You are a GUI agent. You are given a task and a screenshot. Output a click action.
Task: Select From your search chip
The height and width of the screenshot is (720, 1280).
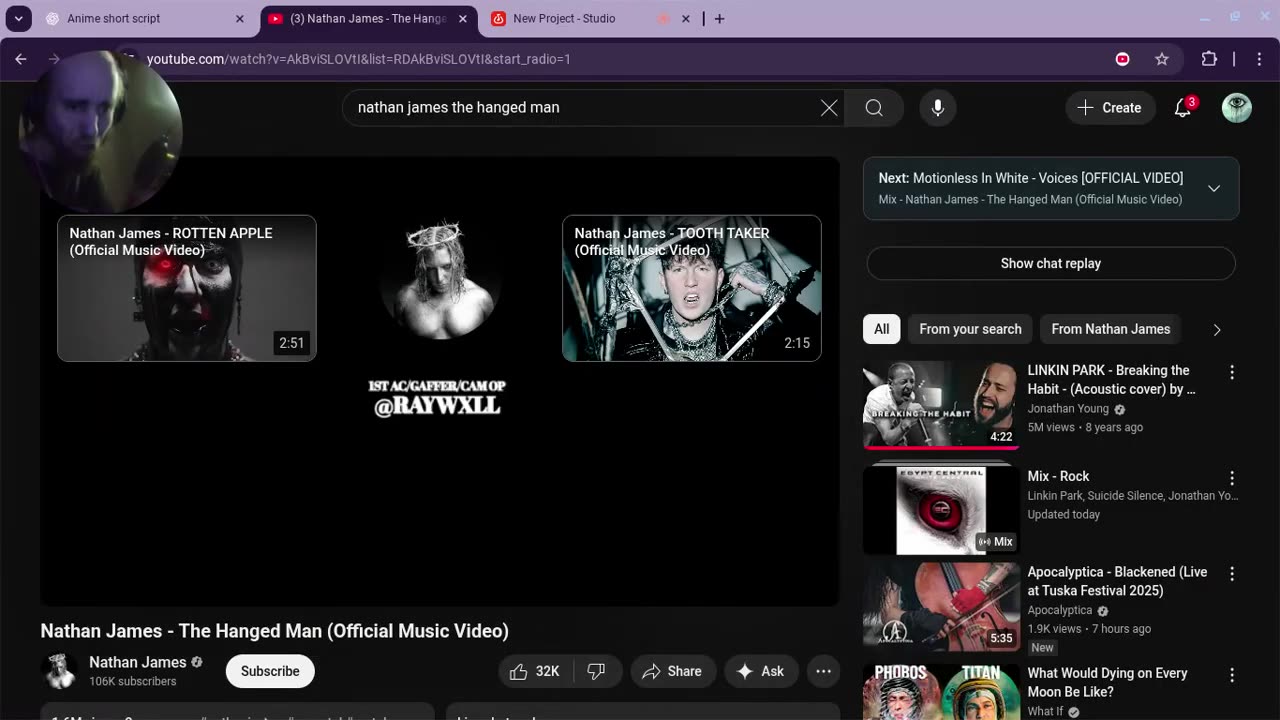point(970,329)
